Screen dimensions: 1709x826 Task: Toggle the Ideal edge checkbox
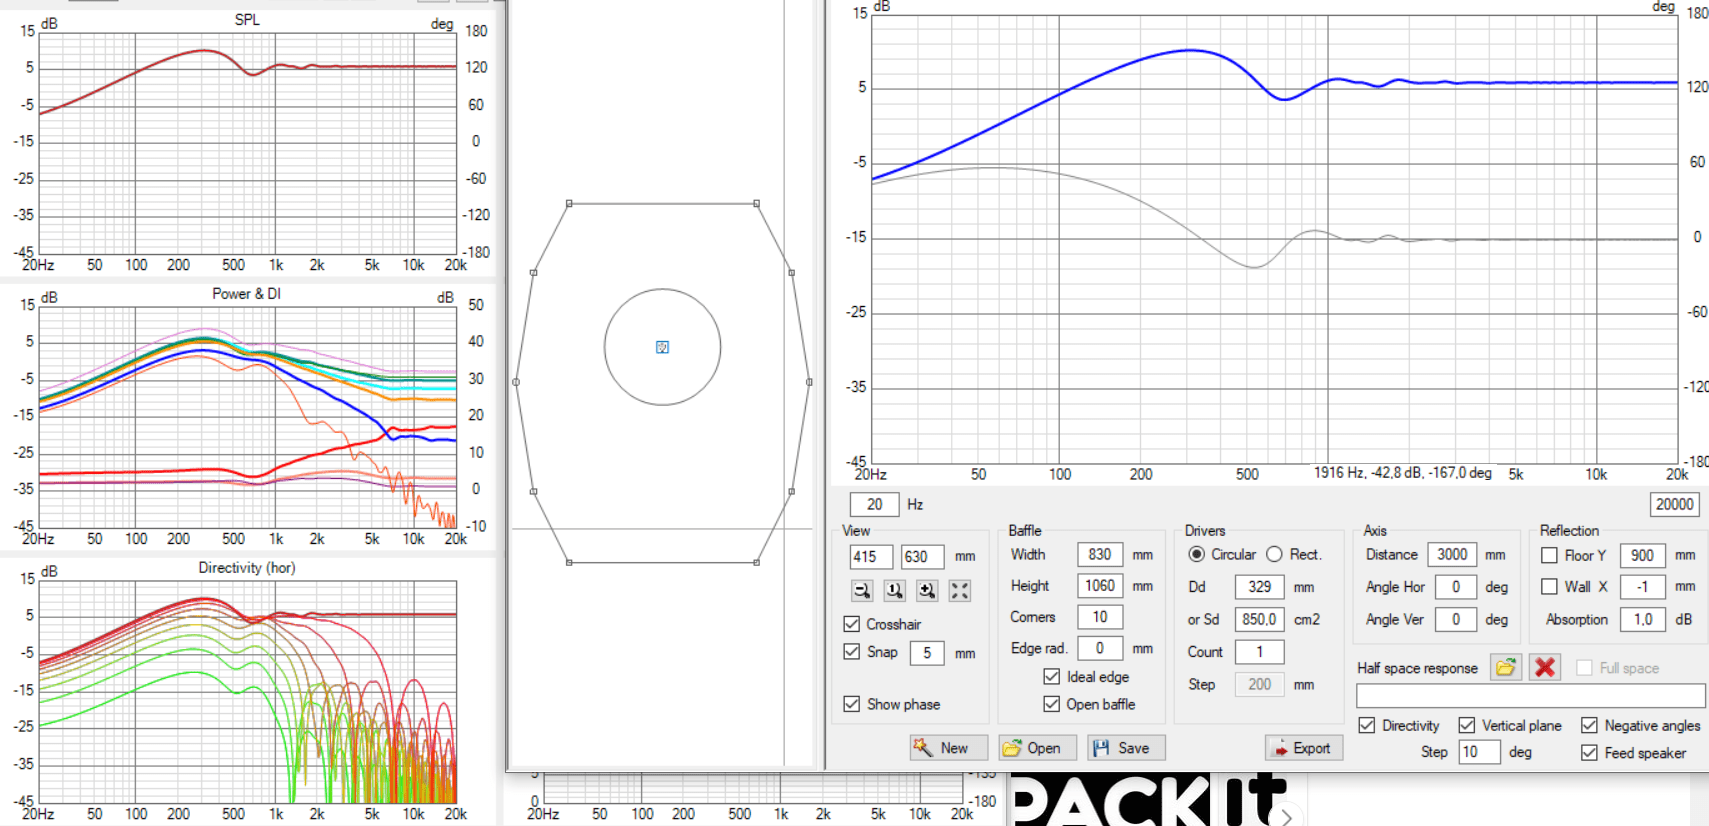click(x=1052, y=677)
